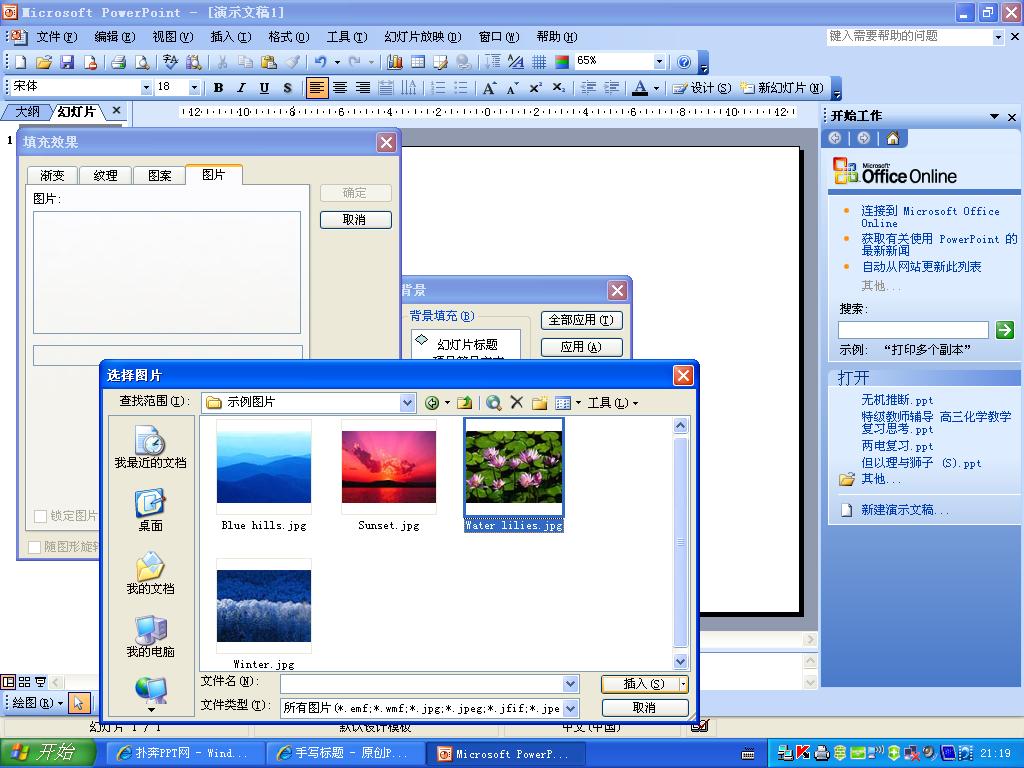Viewport: 1024px width, 768px height.
Task: Align text left in formatting toolbar
Action: [x=317, y=88]
